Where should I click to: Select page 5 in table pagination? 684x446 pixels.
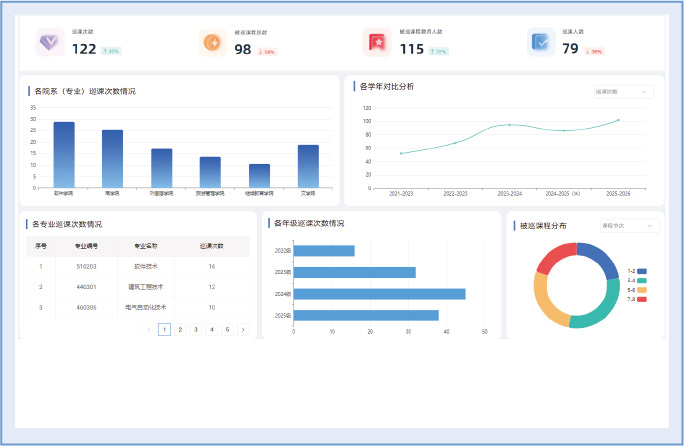(227, 329)
